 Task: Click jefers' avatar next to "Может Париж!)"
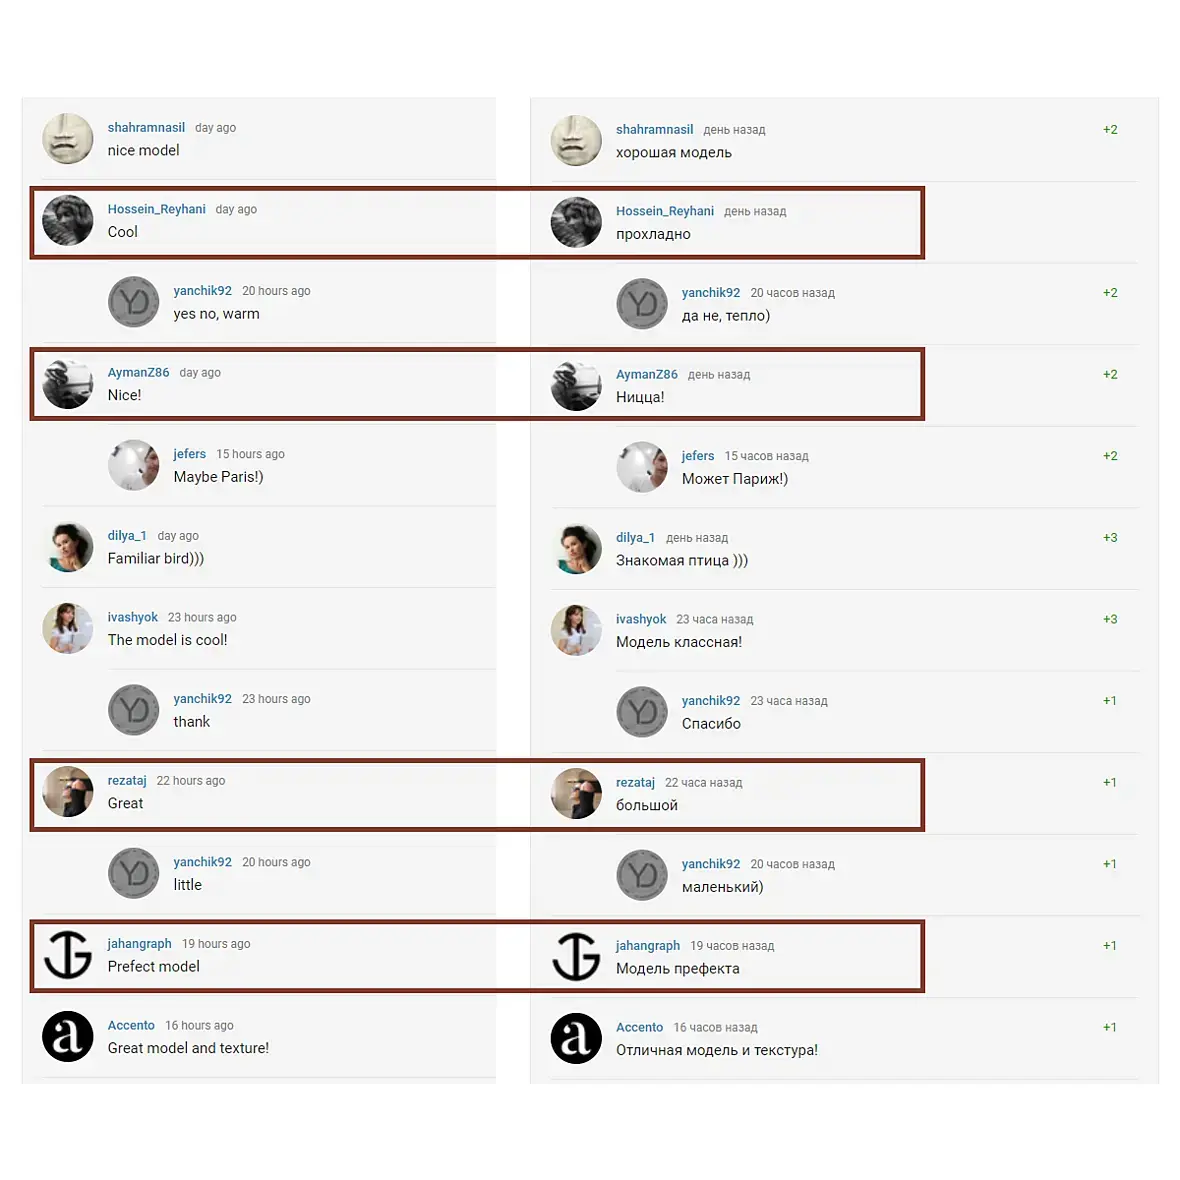(642, 467)
